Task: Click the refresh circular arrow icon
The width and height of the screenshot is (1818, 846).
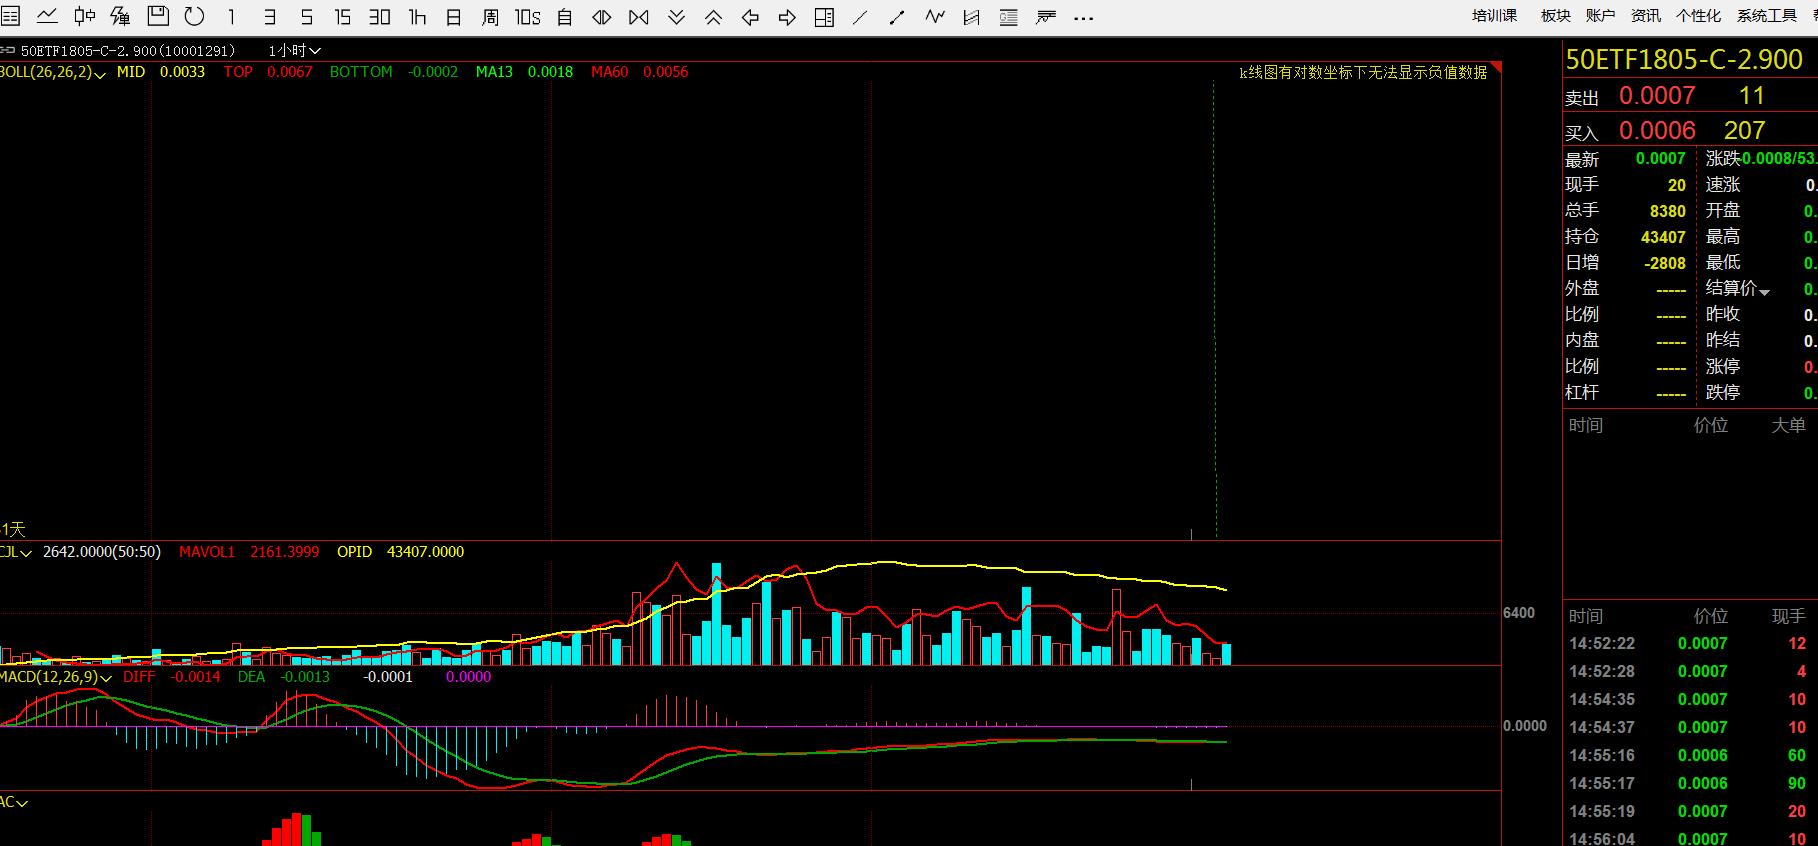Action: click(x=195, y=16)
